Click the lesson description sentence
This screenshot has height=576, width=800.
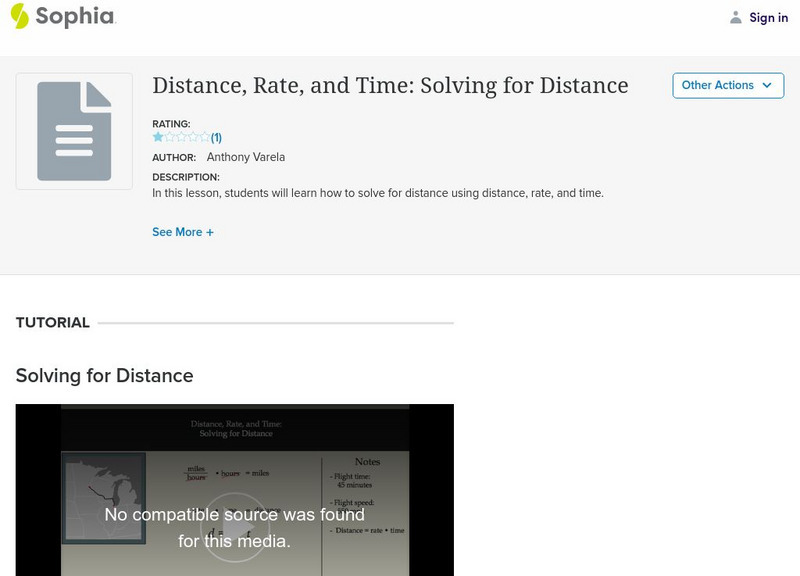(378, 193)
